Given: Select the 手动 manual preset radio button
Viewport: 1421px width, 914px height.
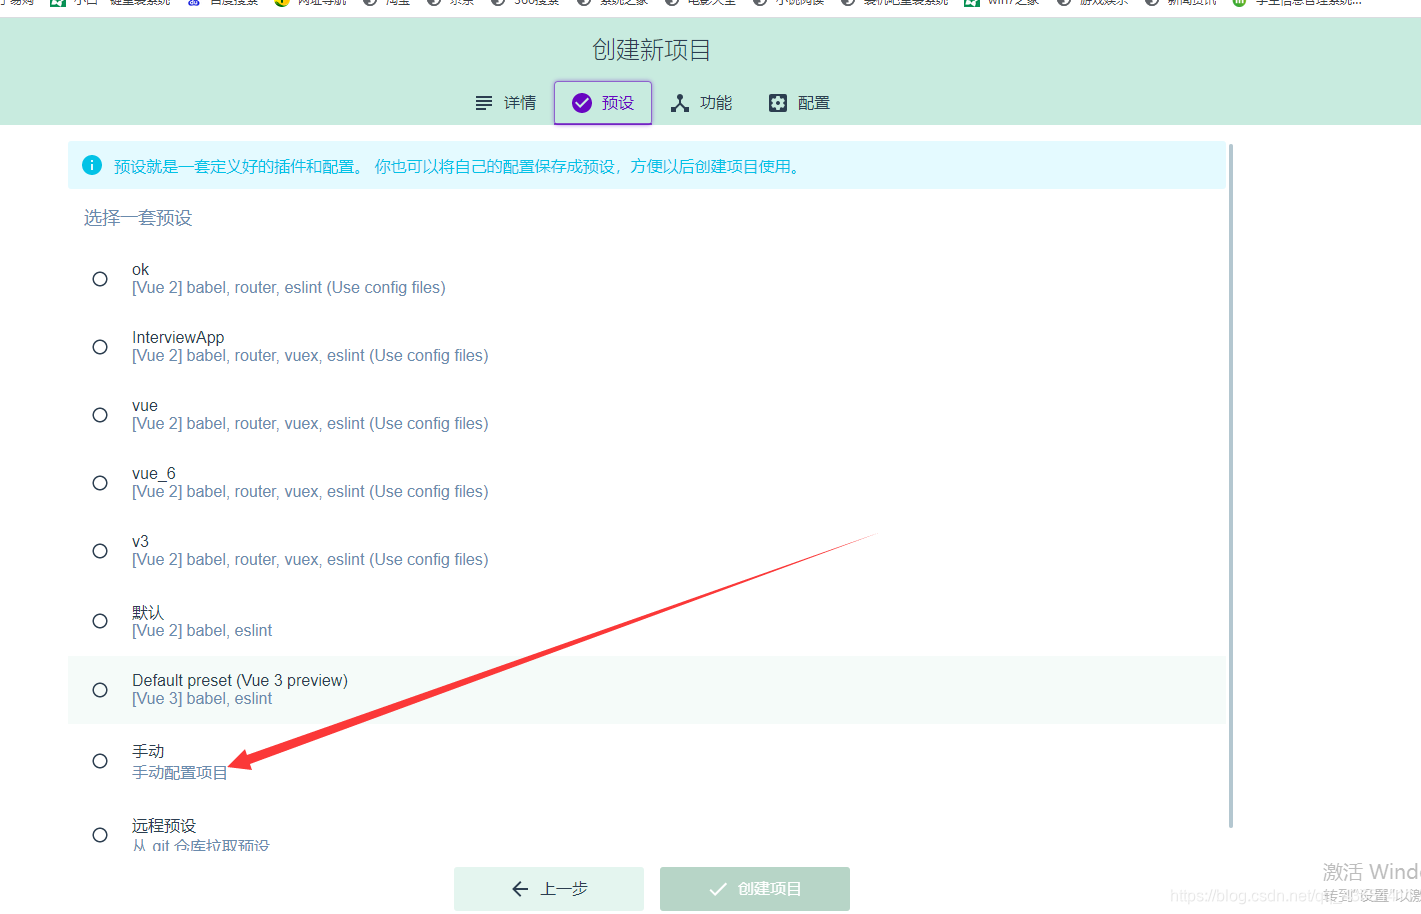Looking at the screenshot, I should point(100,761).
